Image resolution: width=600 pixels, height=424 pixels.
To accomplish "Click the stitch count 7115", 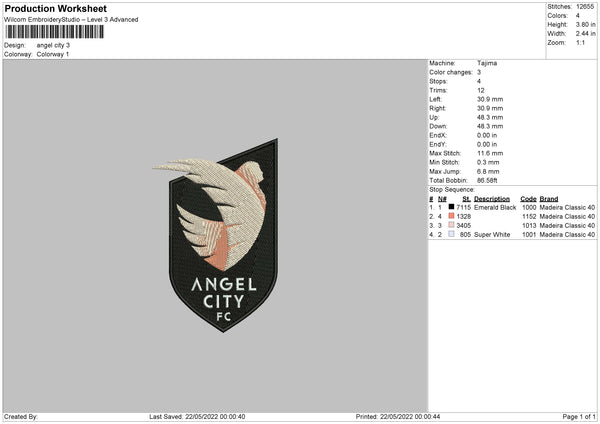I will tap(463, 207).
